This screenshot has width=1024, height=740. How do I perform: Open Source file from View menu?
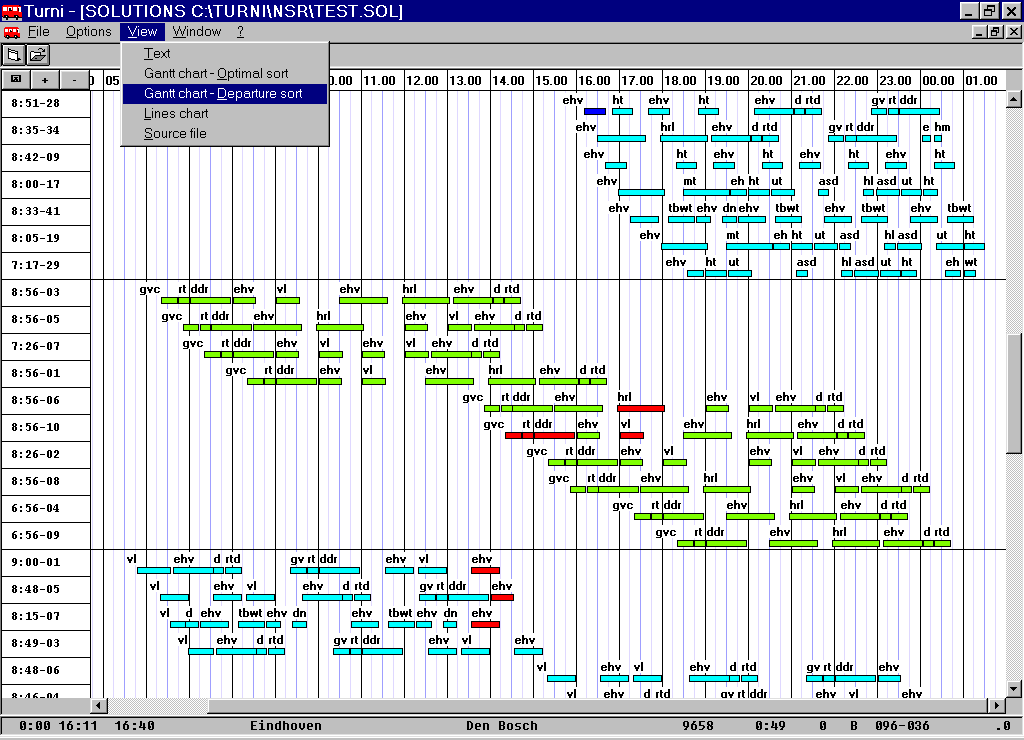(175, 133)
